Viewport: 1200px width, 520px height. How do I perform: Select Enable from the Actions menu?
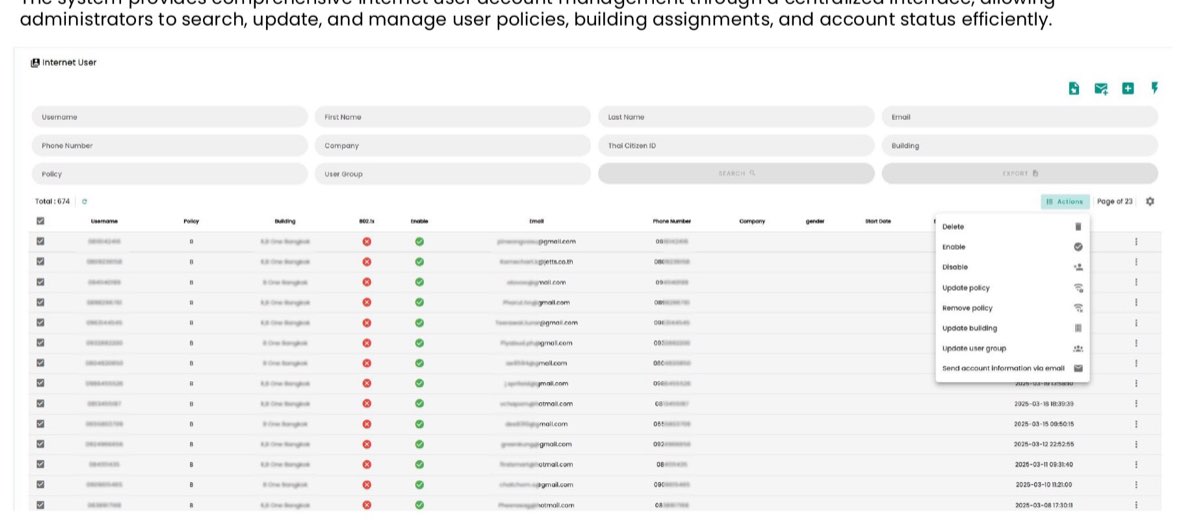click(1012, 247)
